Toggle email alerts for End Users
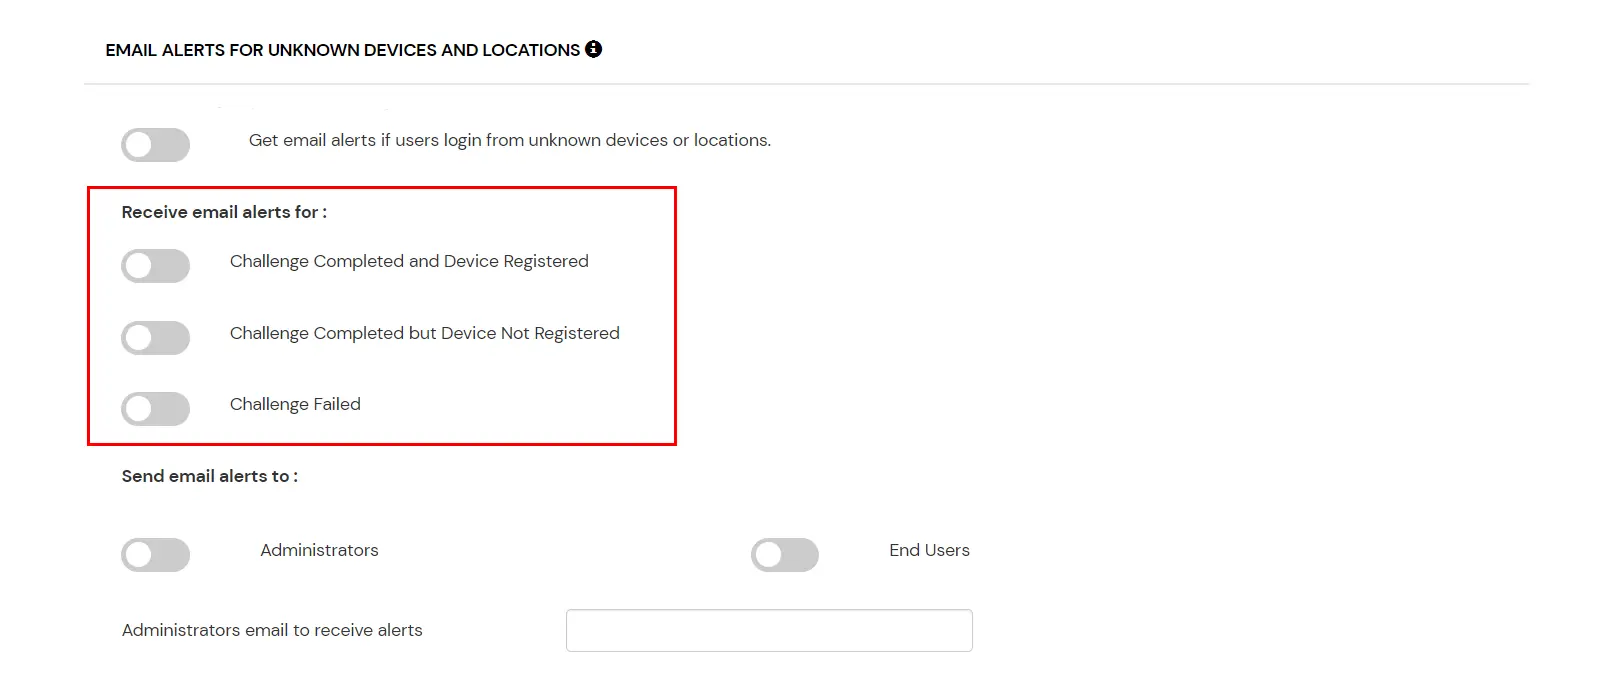Viewport: 1606px width, 696px height. (x=786, y=554)
